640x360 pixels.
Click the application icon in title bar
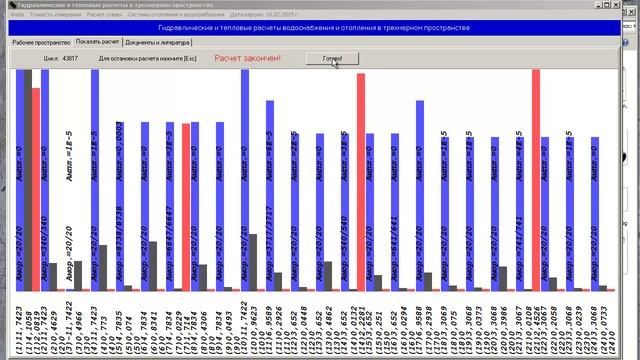(x=13, y=5)
